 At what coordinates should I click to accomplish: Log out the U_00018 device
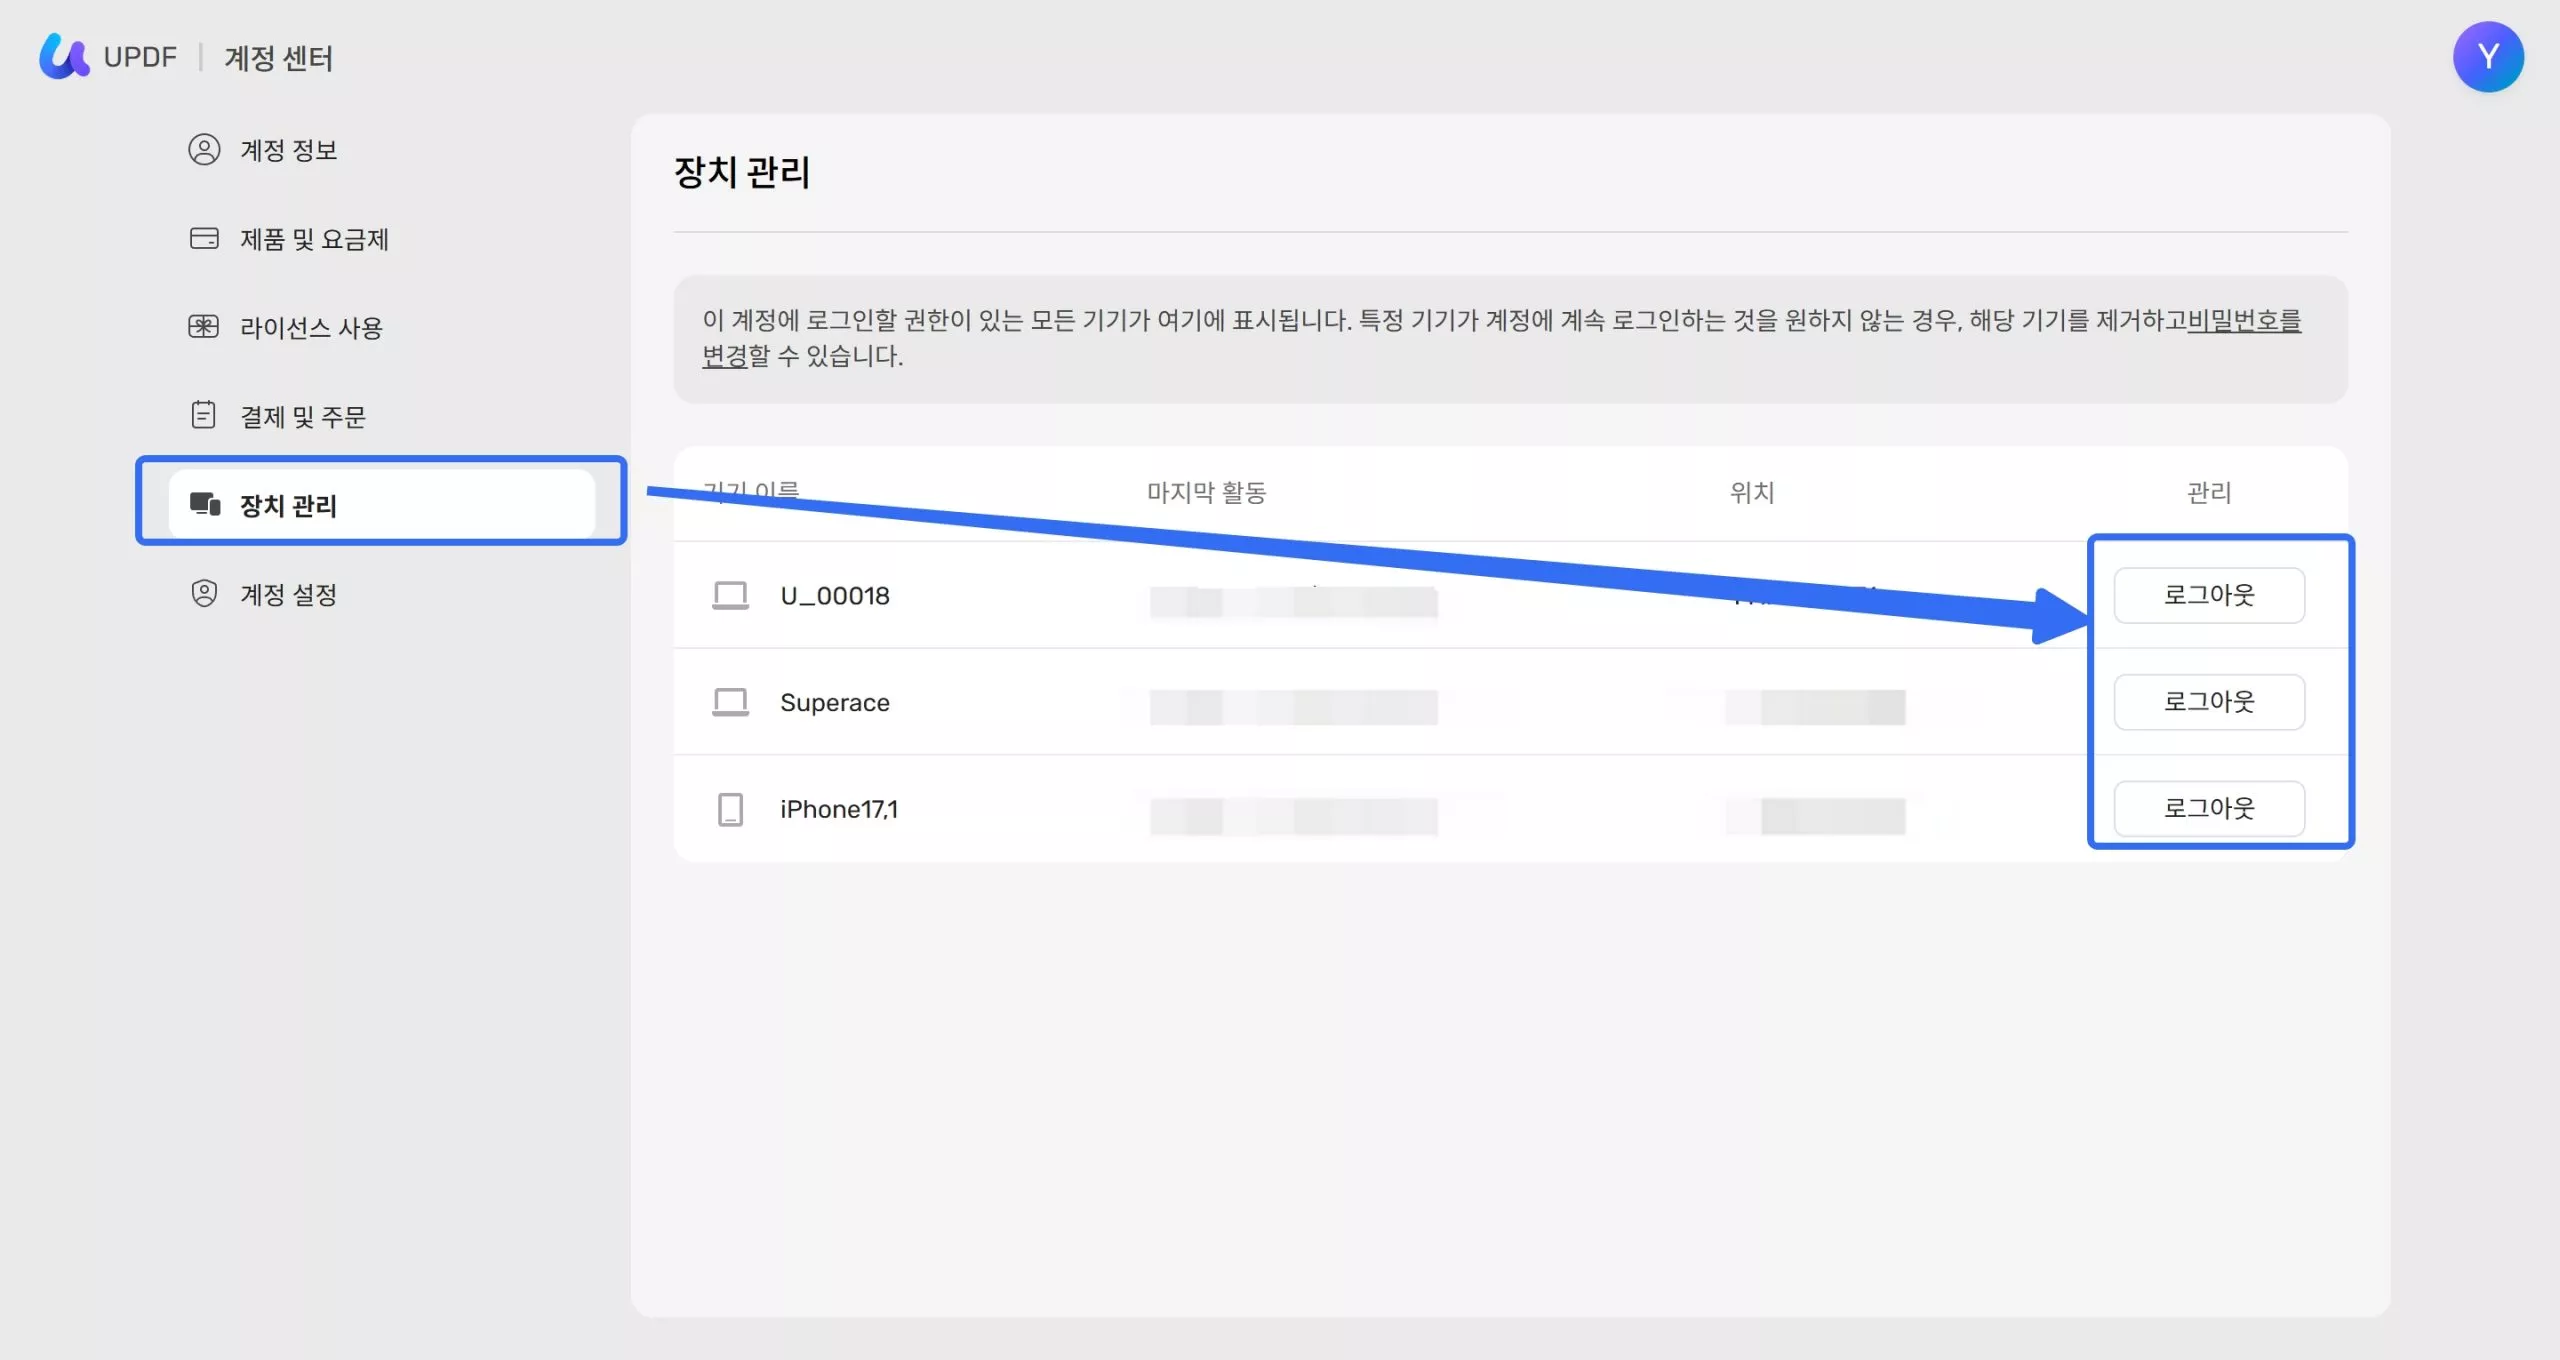[2209, 595]
